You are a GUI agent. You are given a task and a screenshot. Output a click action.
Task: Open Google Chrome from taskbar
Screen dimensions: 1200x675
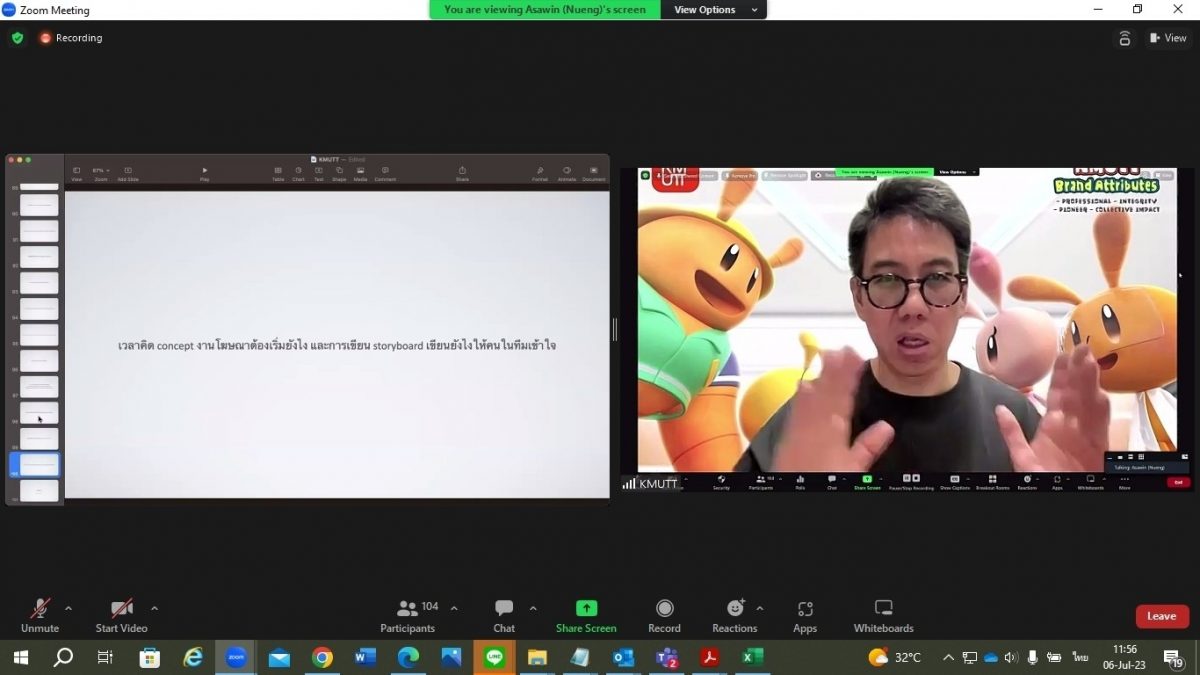click(x=322, y=657)
